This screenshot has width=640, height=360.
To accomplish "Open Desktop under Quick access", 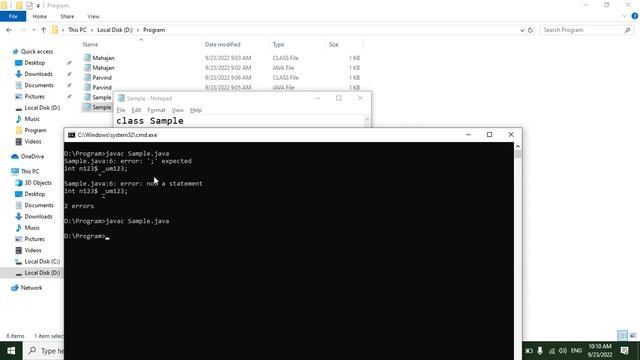I will (x=34, y=63).
